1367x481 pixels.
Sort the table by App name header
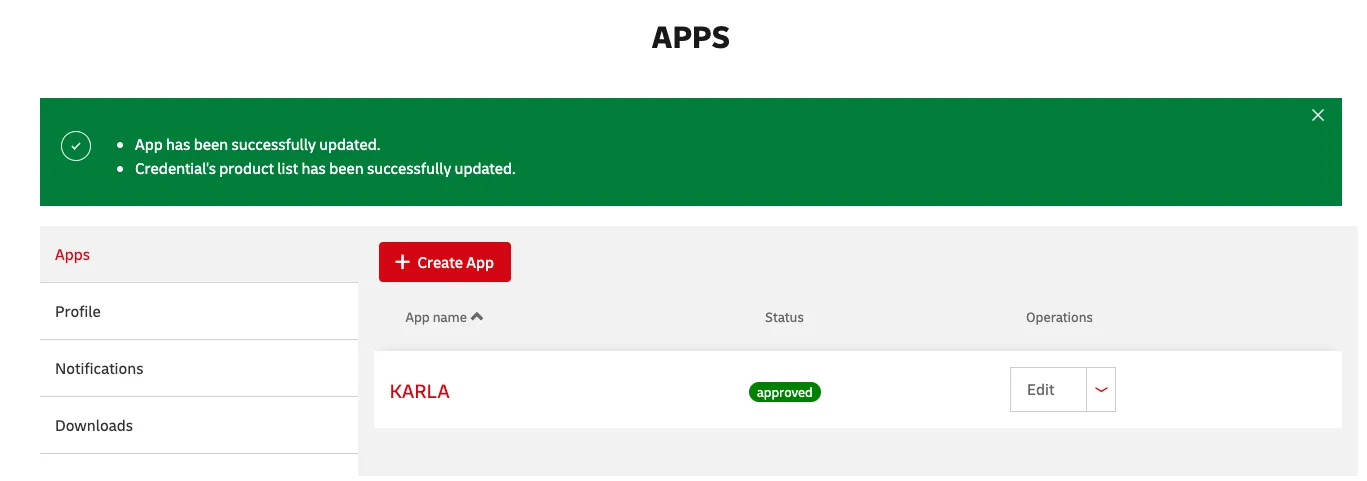coord(436,317)
